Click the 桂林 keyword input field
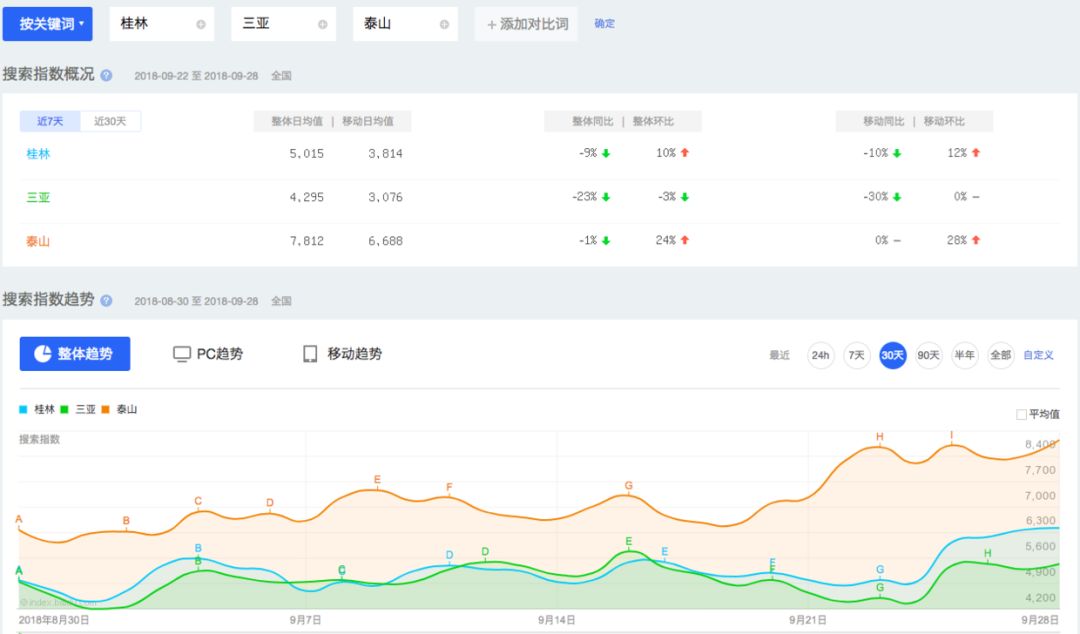Screen dimensions: 1080x634 tap(162, 23)
